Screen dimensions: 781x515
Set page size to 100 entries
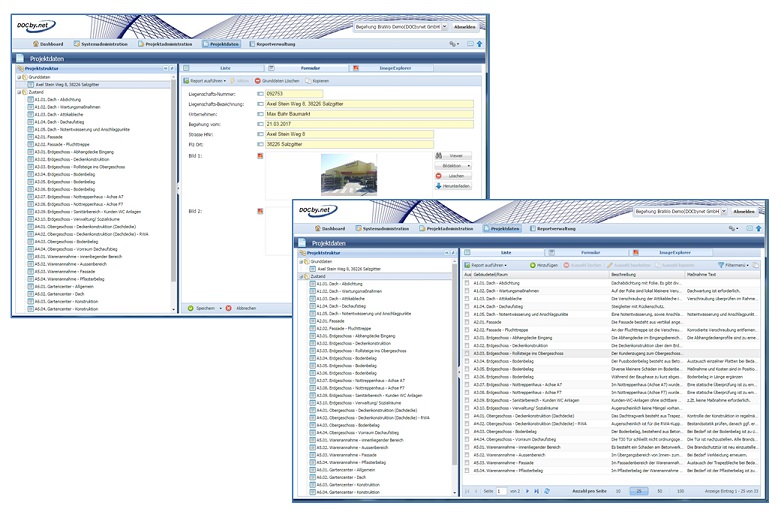pyautogui.click(x=680, y=491)
